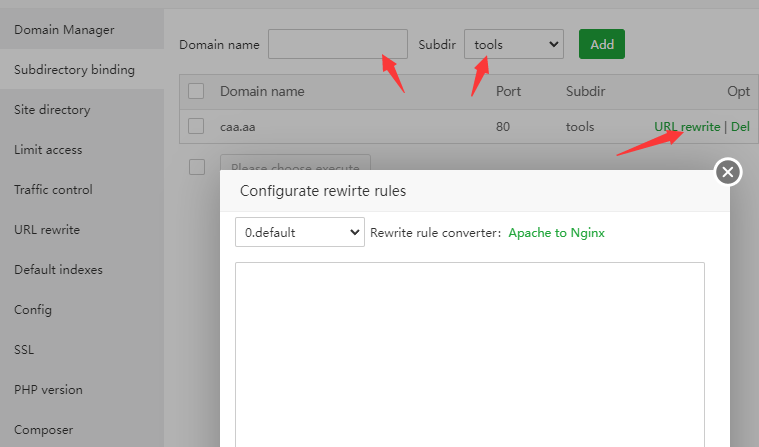Close the Configurate rewrite rules dialog

point(728,173)
